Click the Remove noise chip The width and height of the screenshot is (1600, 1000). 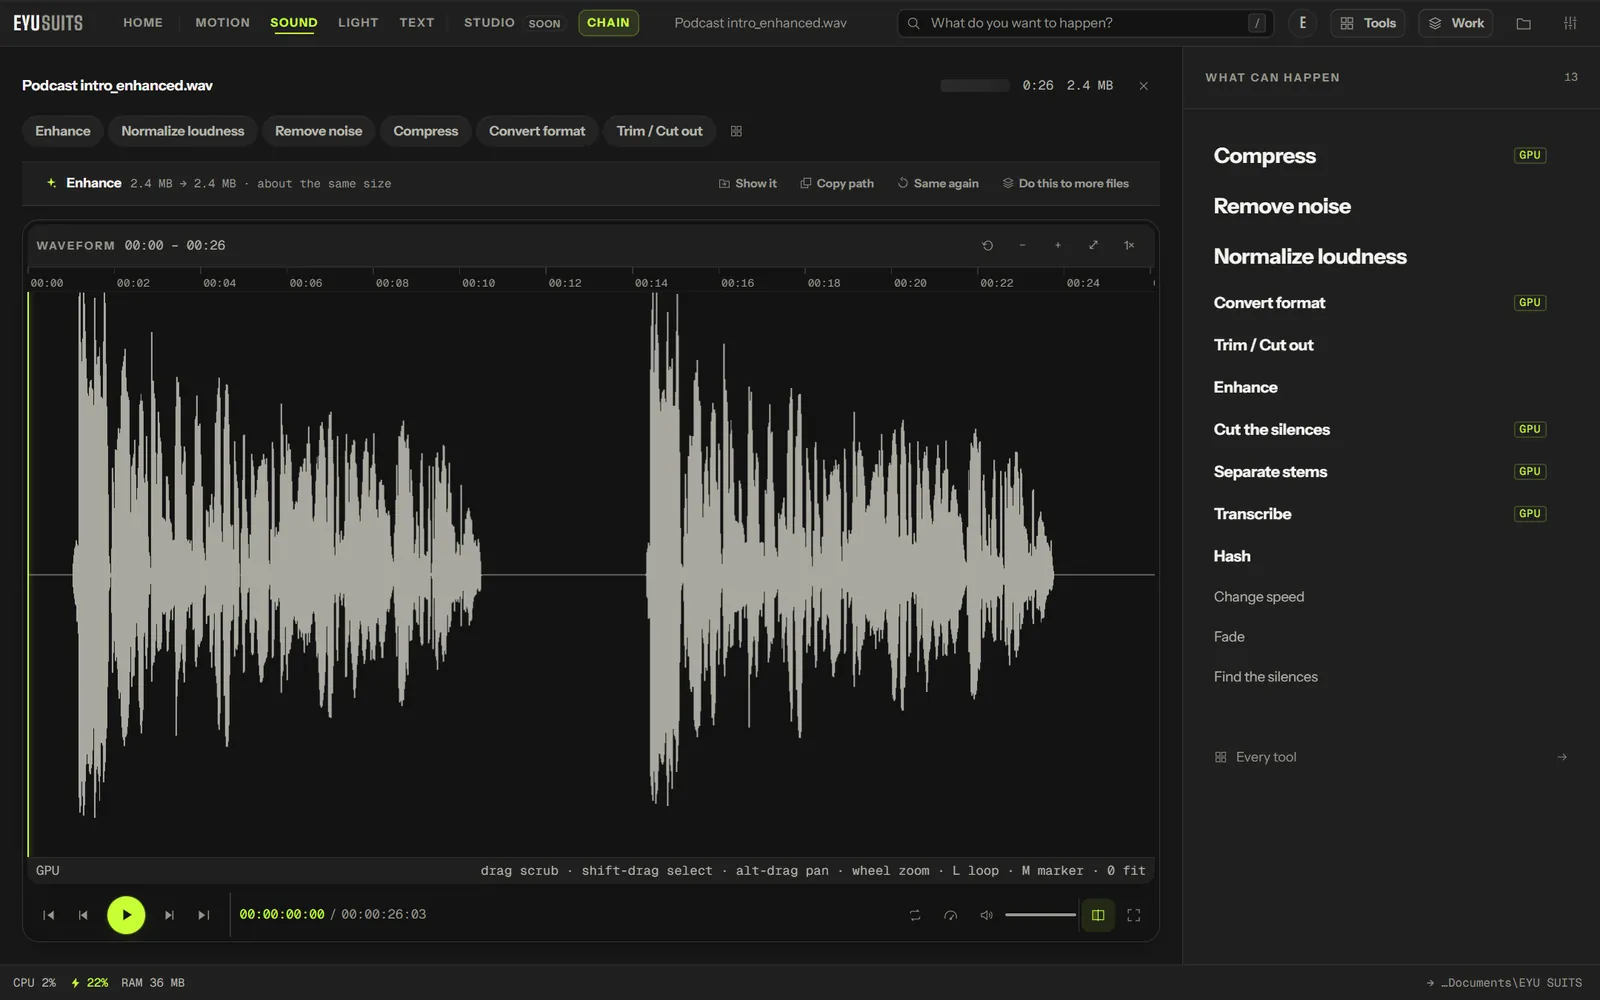[319, 131]
